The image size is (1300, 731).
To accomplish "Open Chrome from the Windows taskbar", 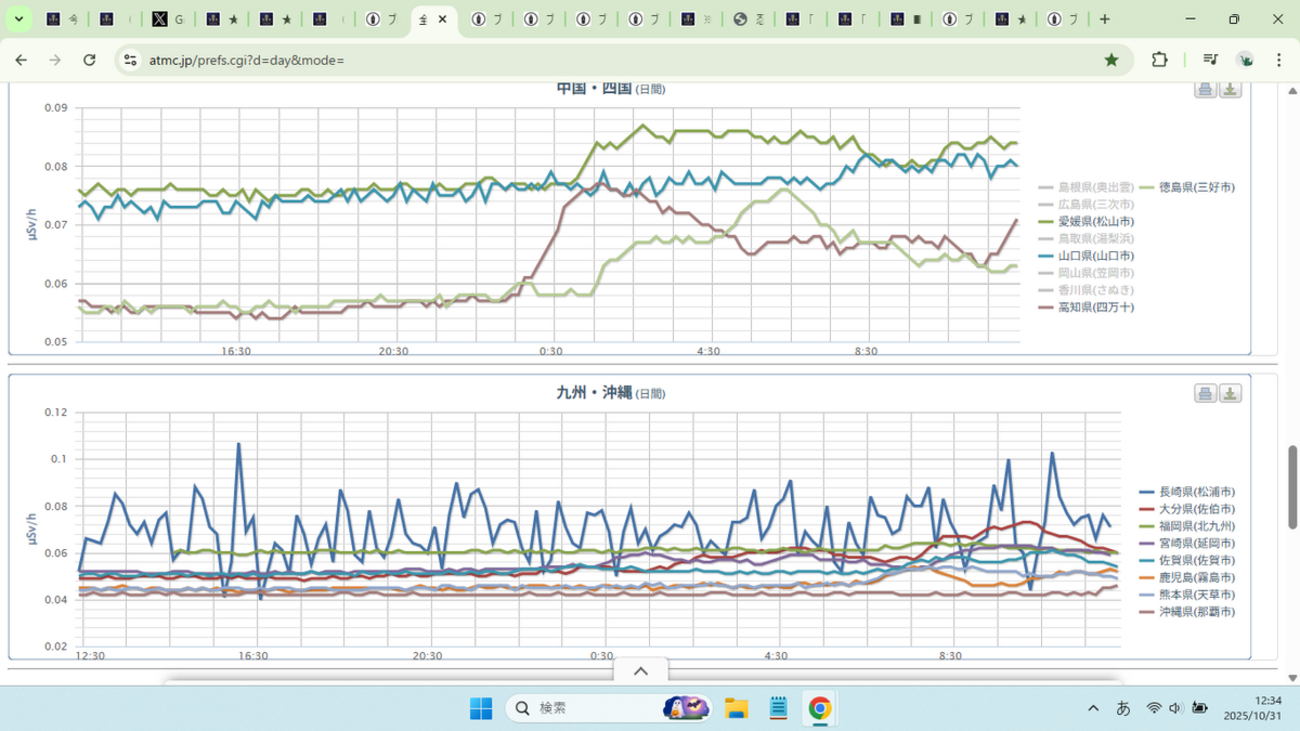I will (x=819, y=709).
